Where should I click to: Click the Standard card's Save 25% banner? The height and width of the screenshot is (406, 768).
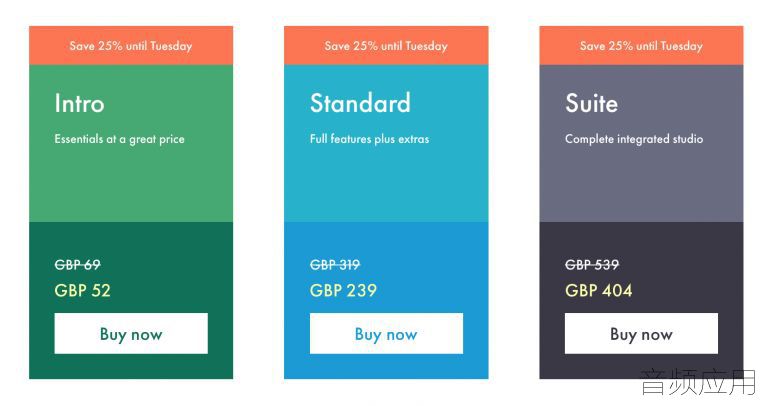(386, 46)
